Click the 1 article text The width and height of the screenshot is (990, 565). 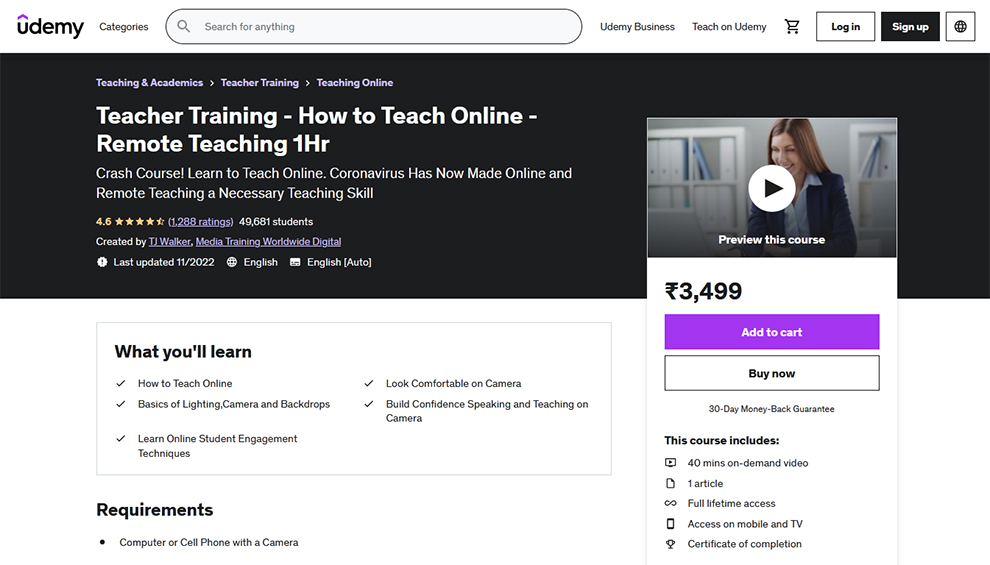[x=705, y=484]
